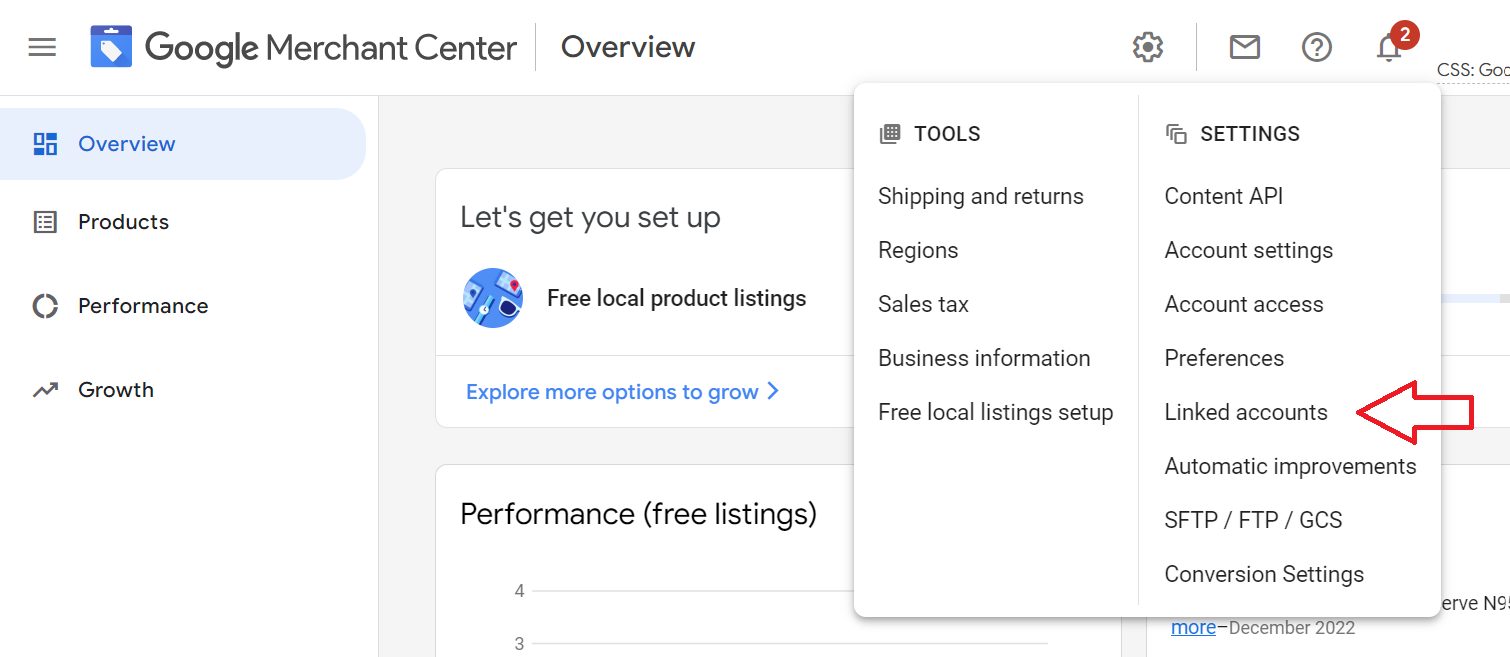The image size is (1510, 657).
Task: Click the Performance donut icon in sidebar
Action: (x=45, y=306)
